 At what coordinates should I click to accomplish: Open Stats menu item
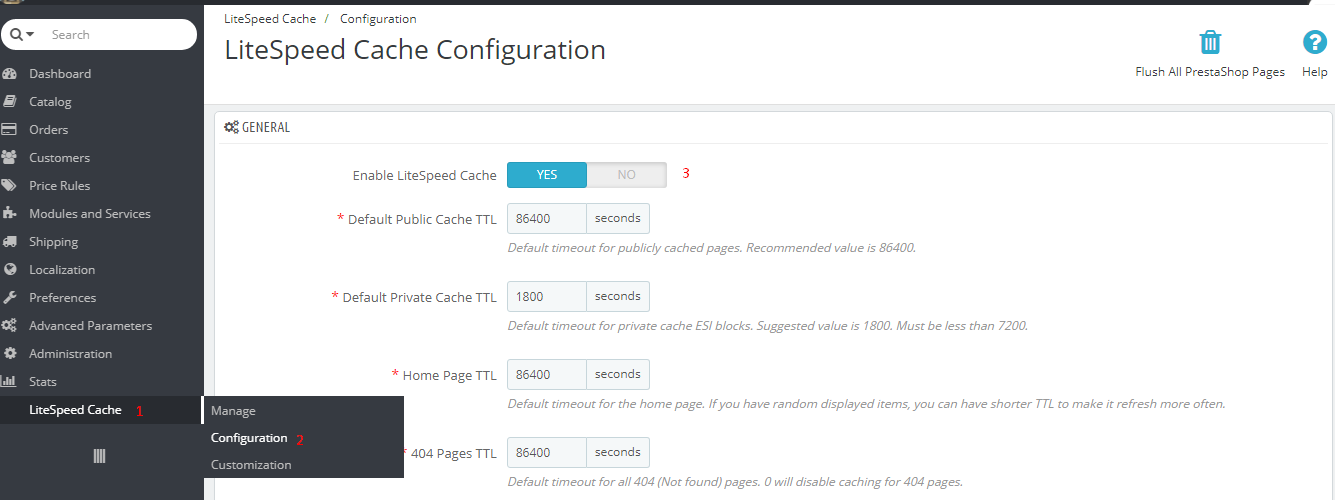click(x=43, y=382)
